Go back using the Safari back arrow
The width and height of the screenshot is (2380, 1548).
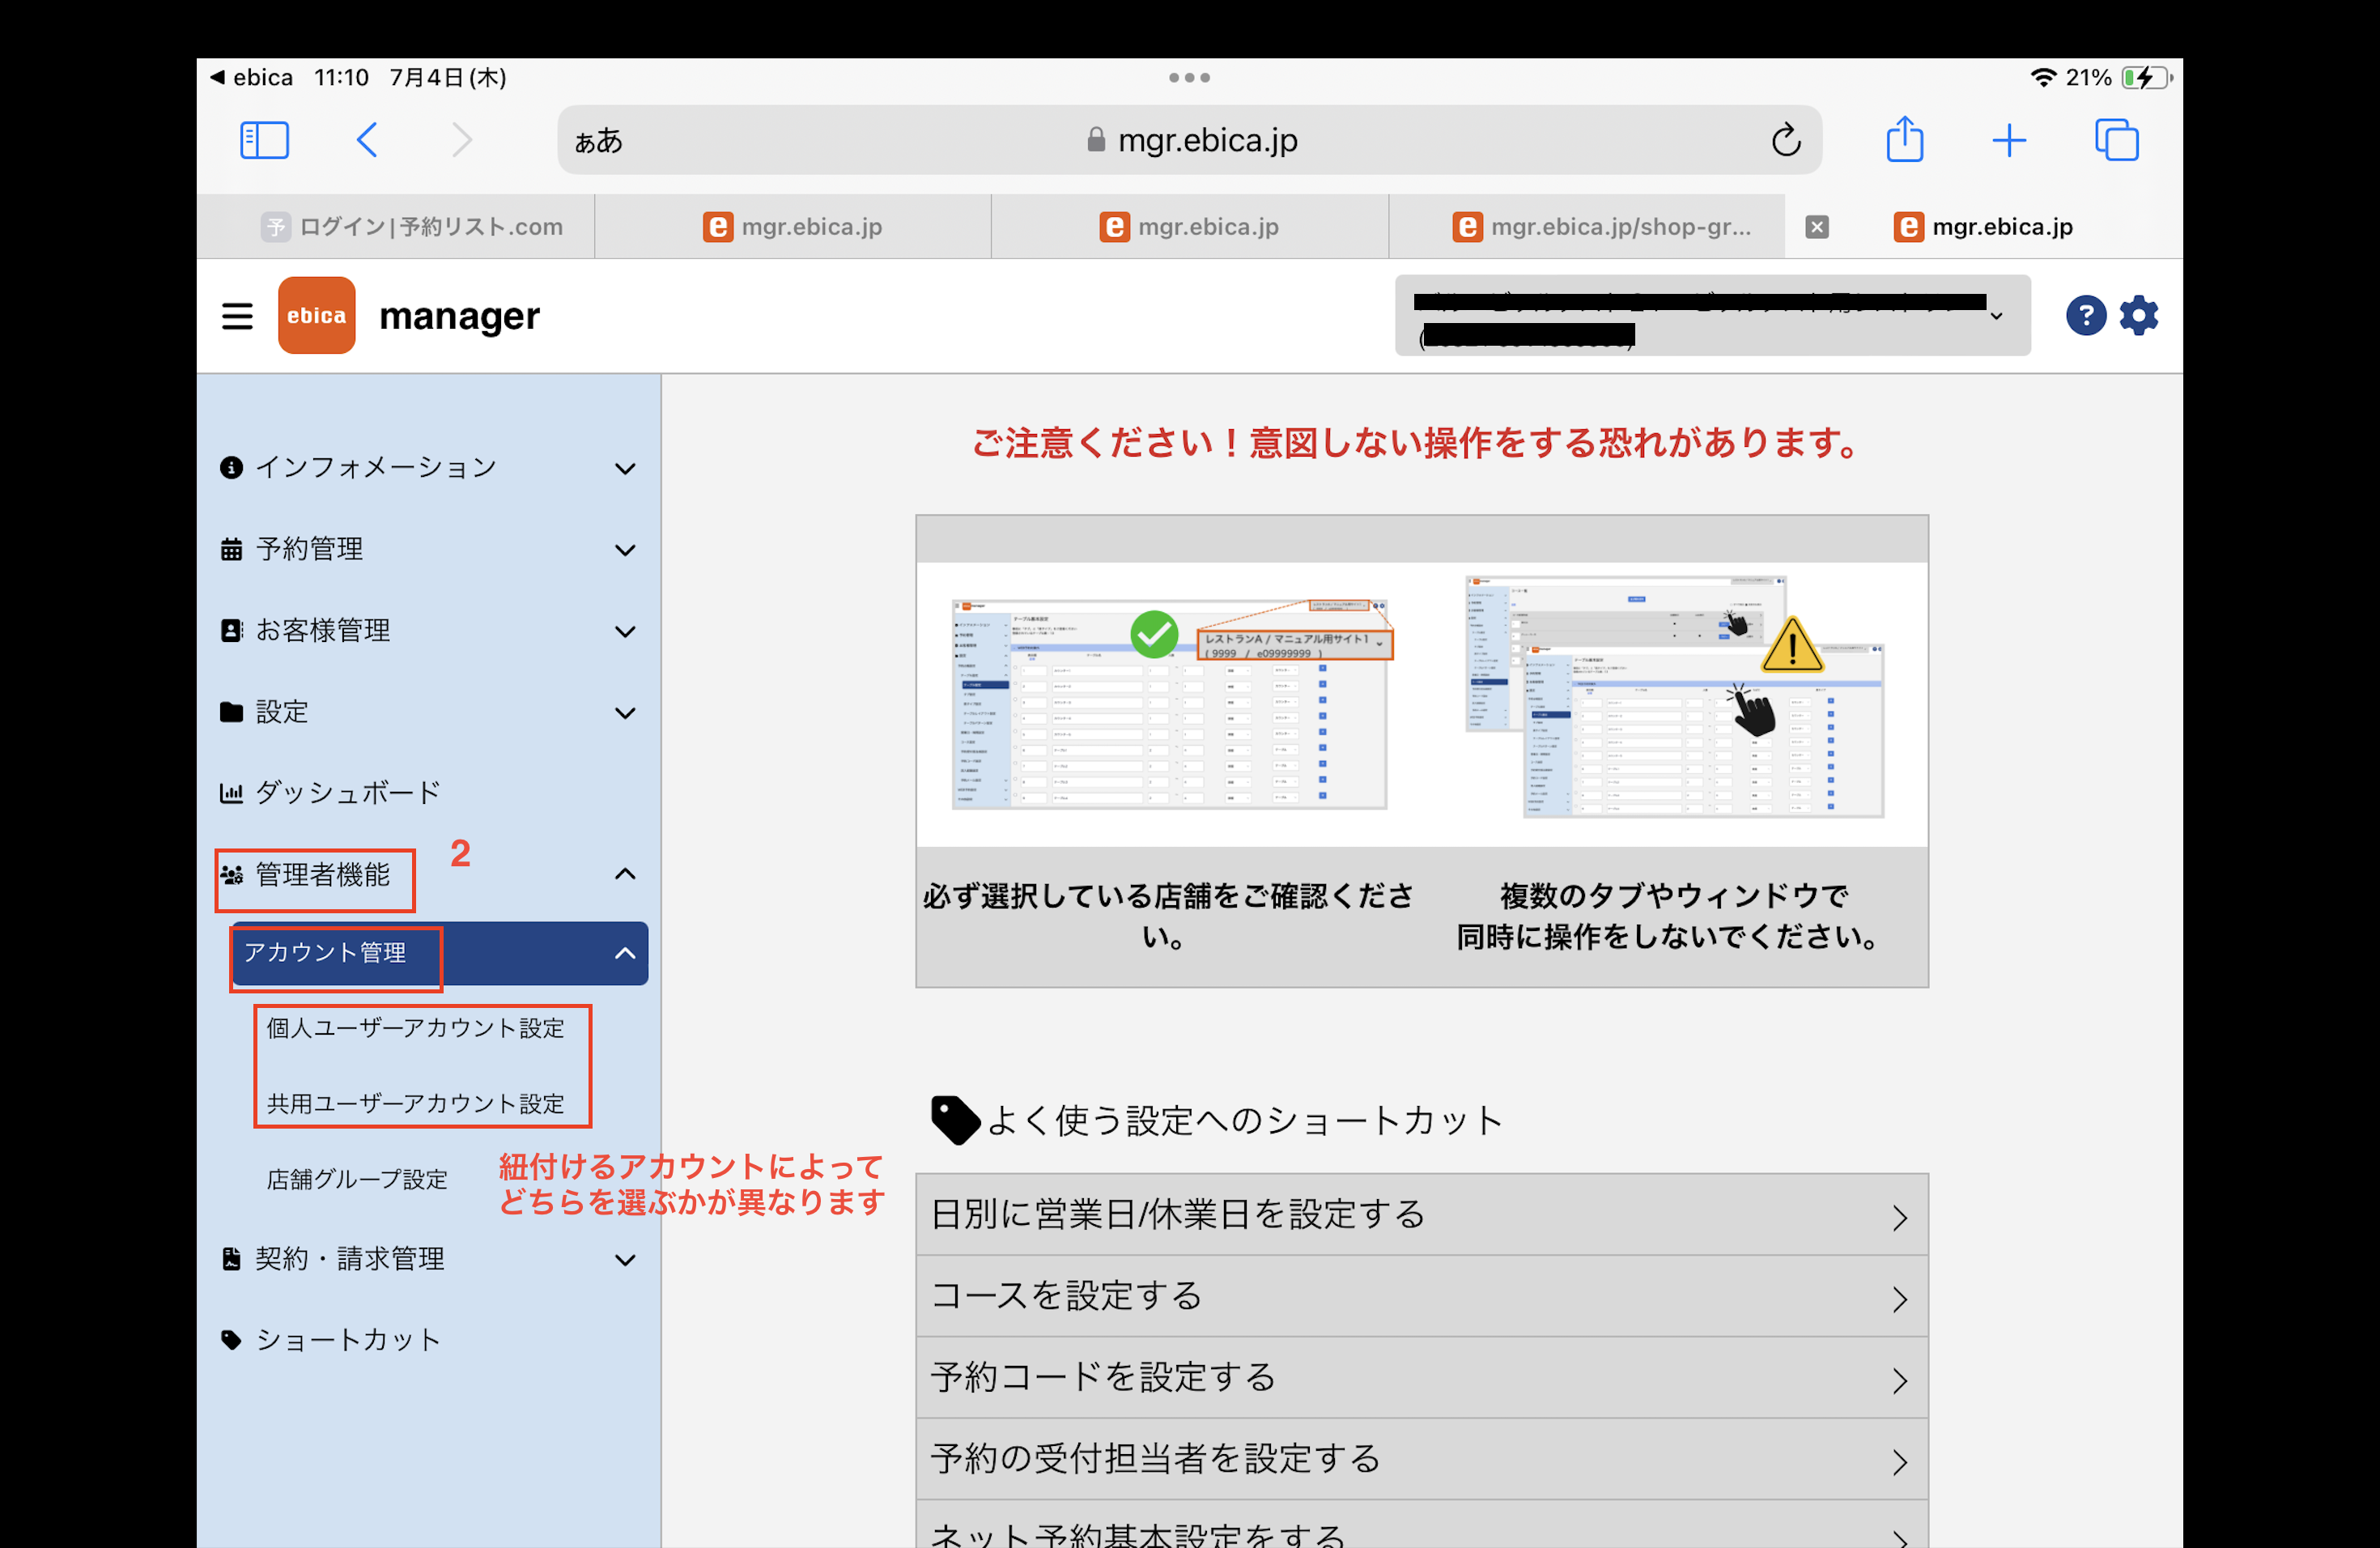[x=367, y=140]
